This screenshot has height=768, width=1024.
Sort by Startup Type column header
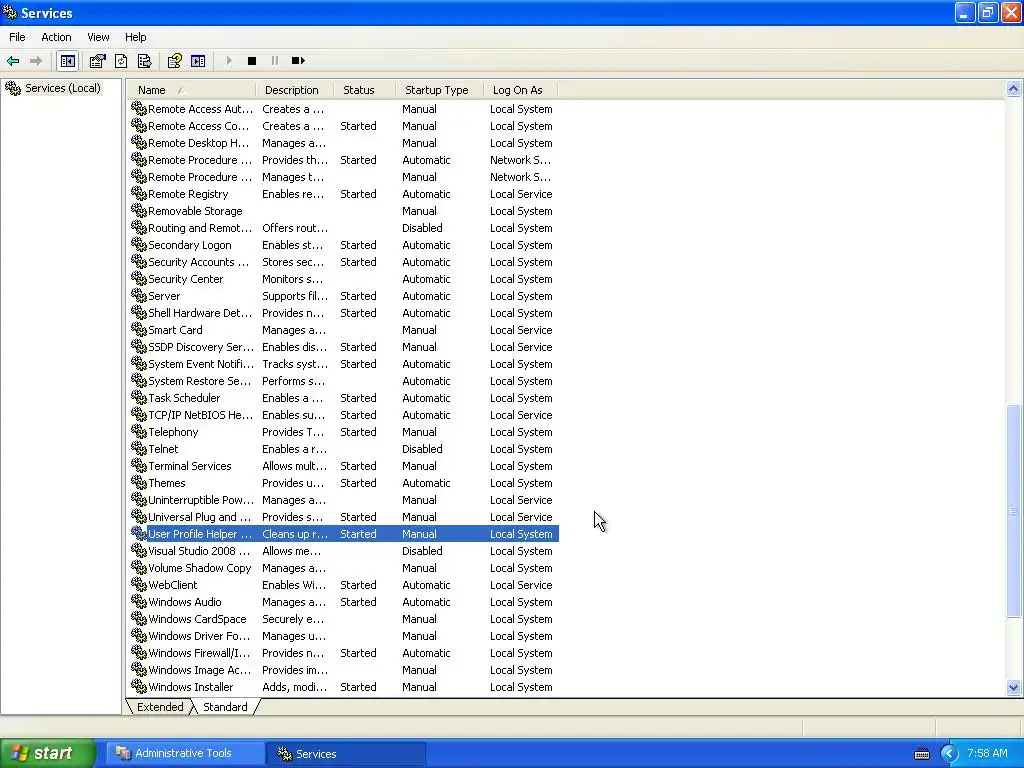point(440,90)
